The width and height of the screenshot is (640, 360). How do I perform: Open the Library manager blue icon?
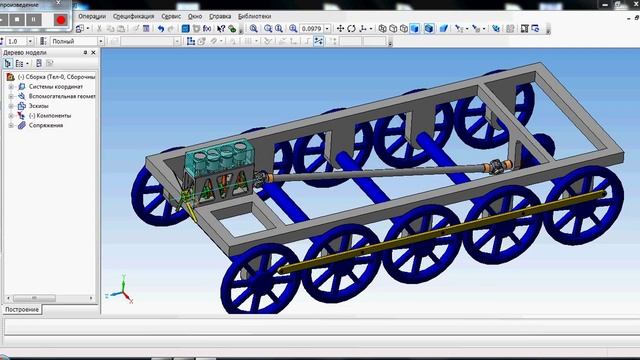coord(185,29)
